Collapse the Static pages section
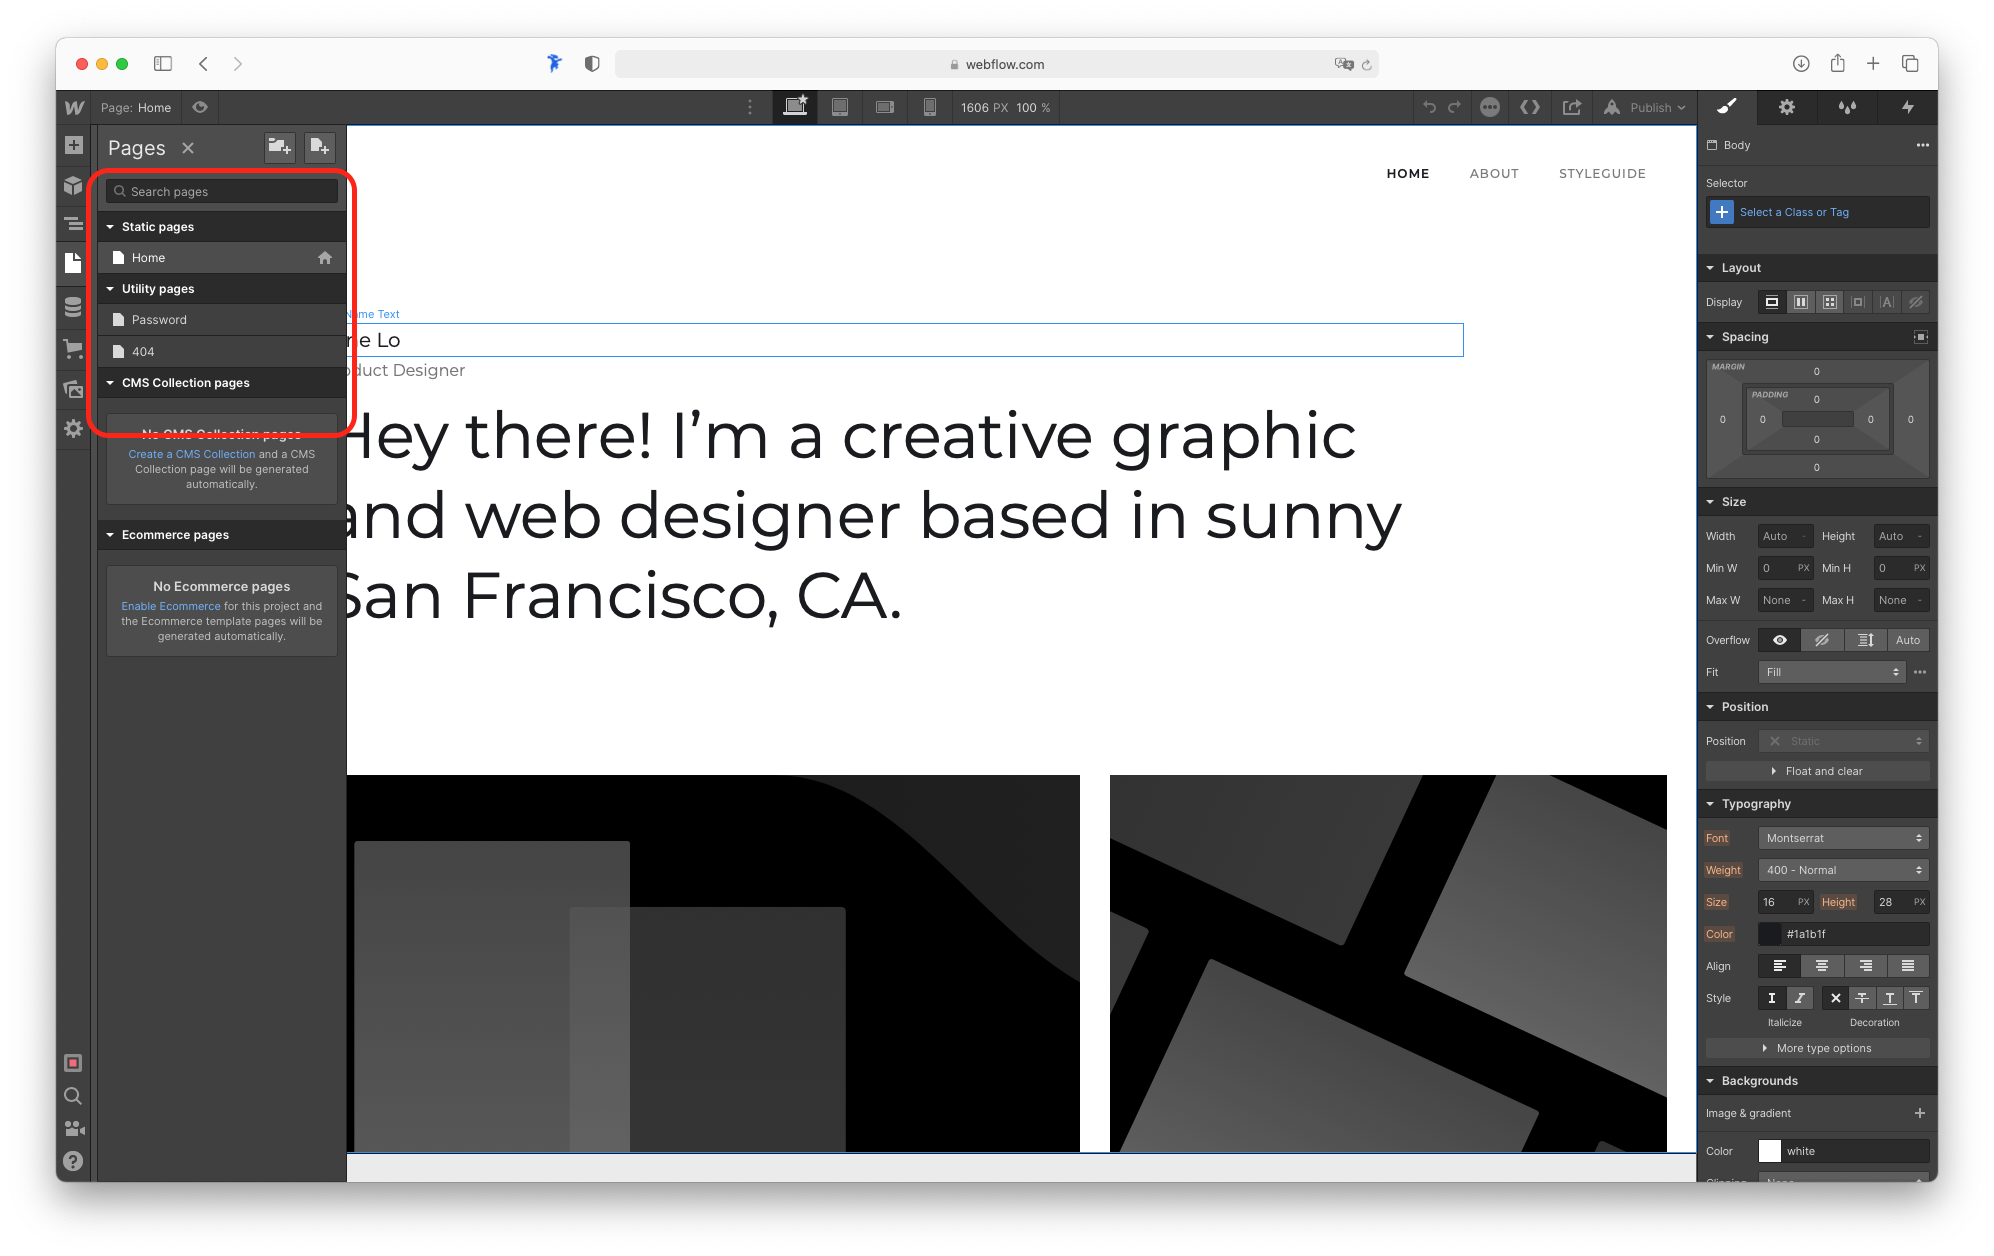The height and width of the screenshot is (1256, 1994). coord(112,226)
